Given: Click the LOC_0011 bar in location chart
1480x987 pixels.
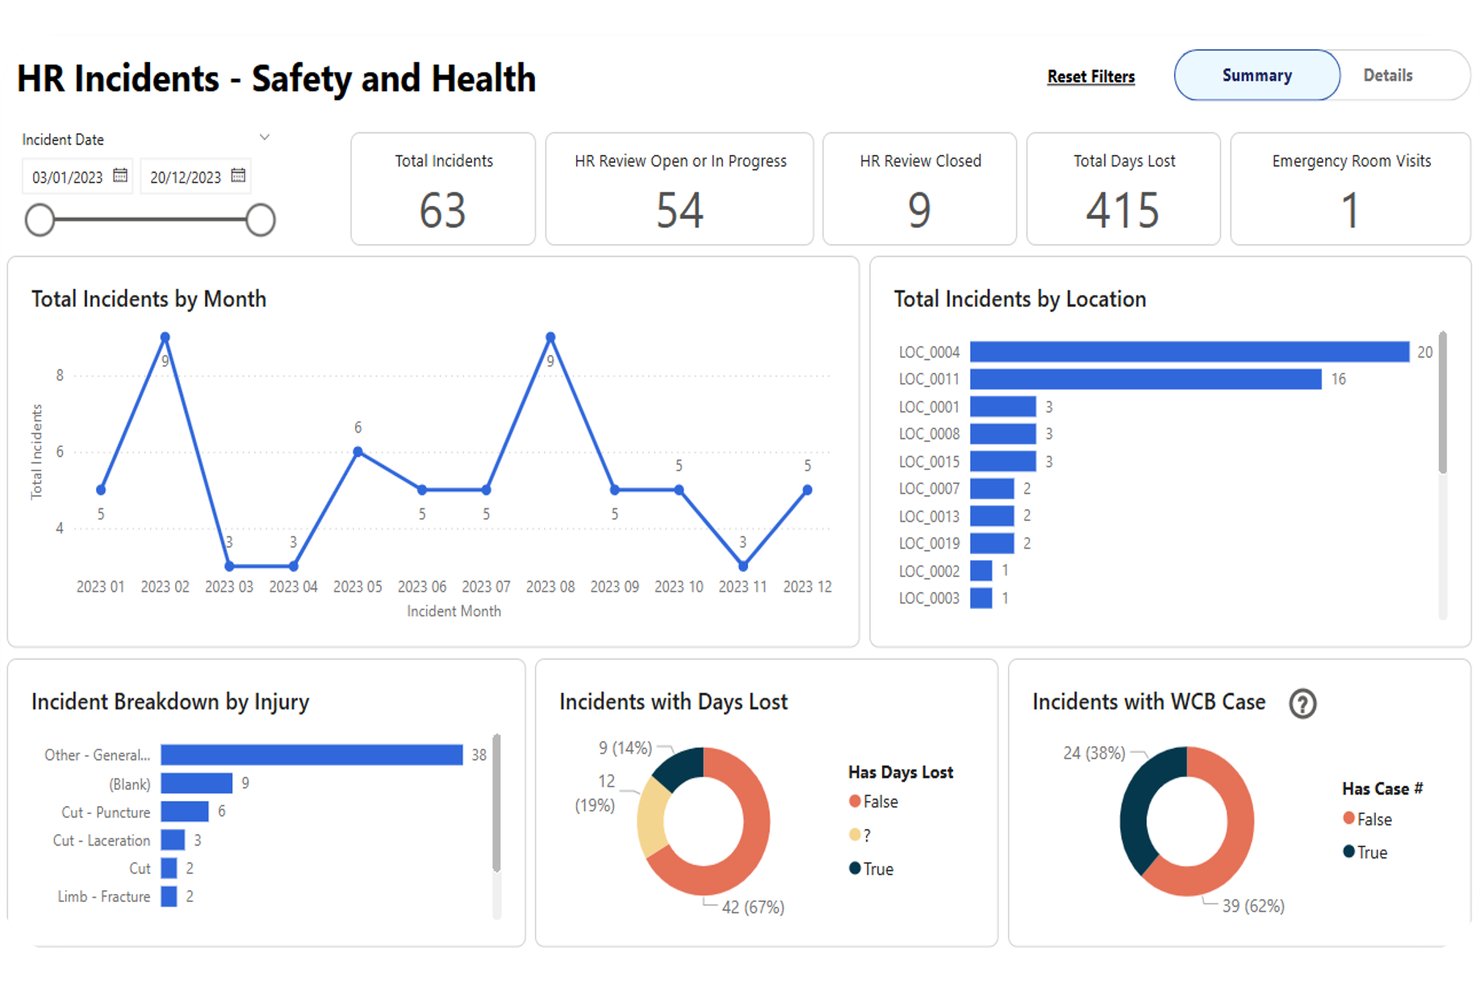Looking at the screenshot, I should [1146, 379].
